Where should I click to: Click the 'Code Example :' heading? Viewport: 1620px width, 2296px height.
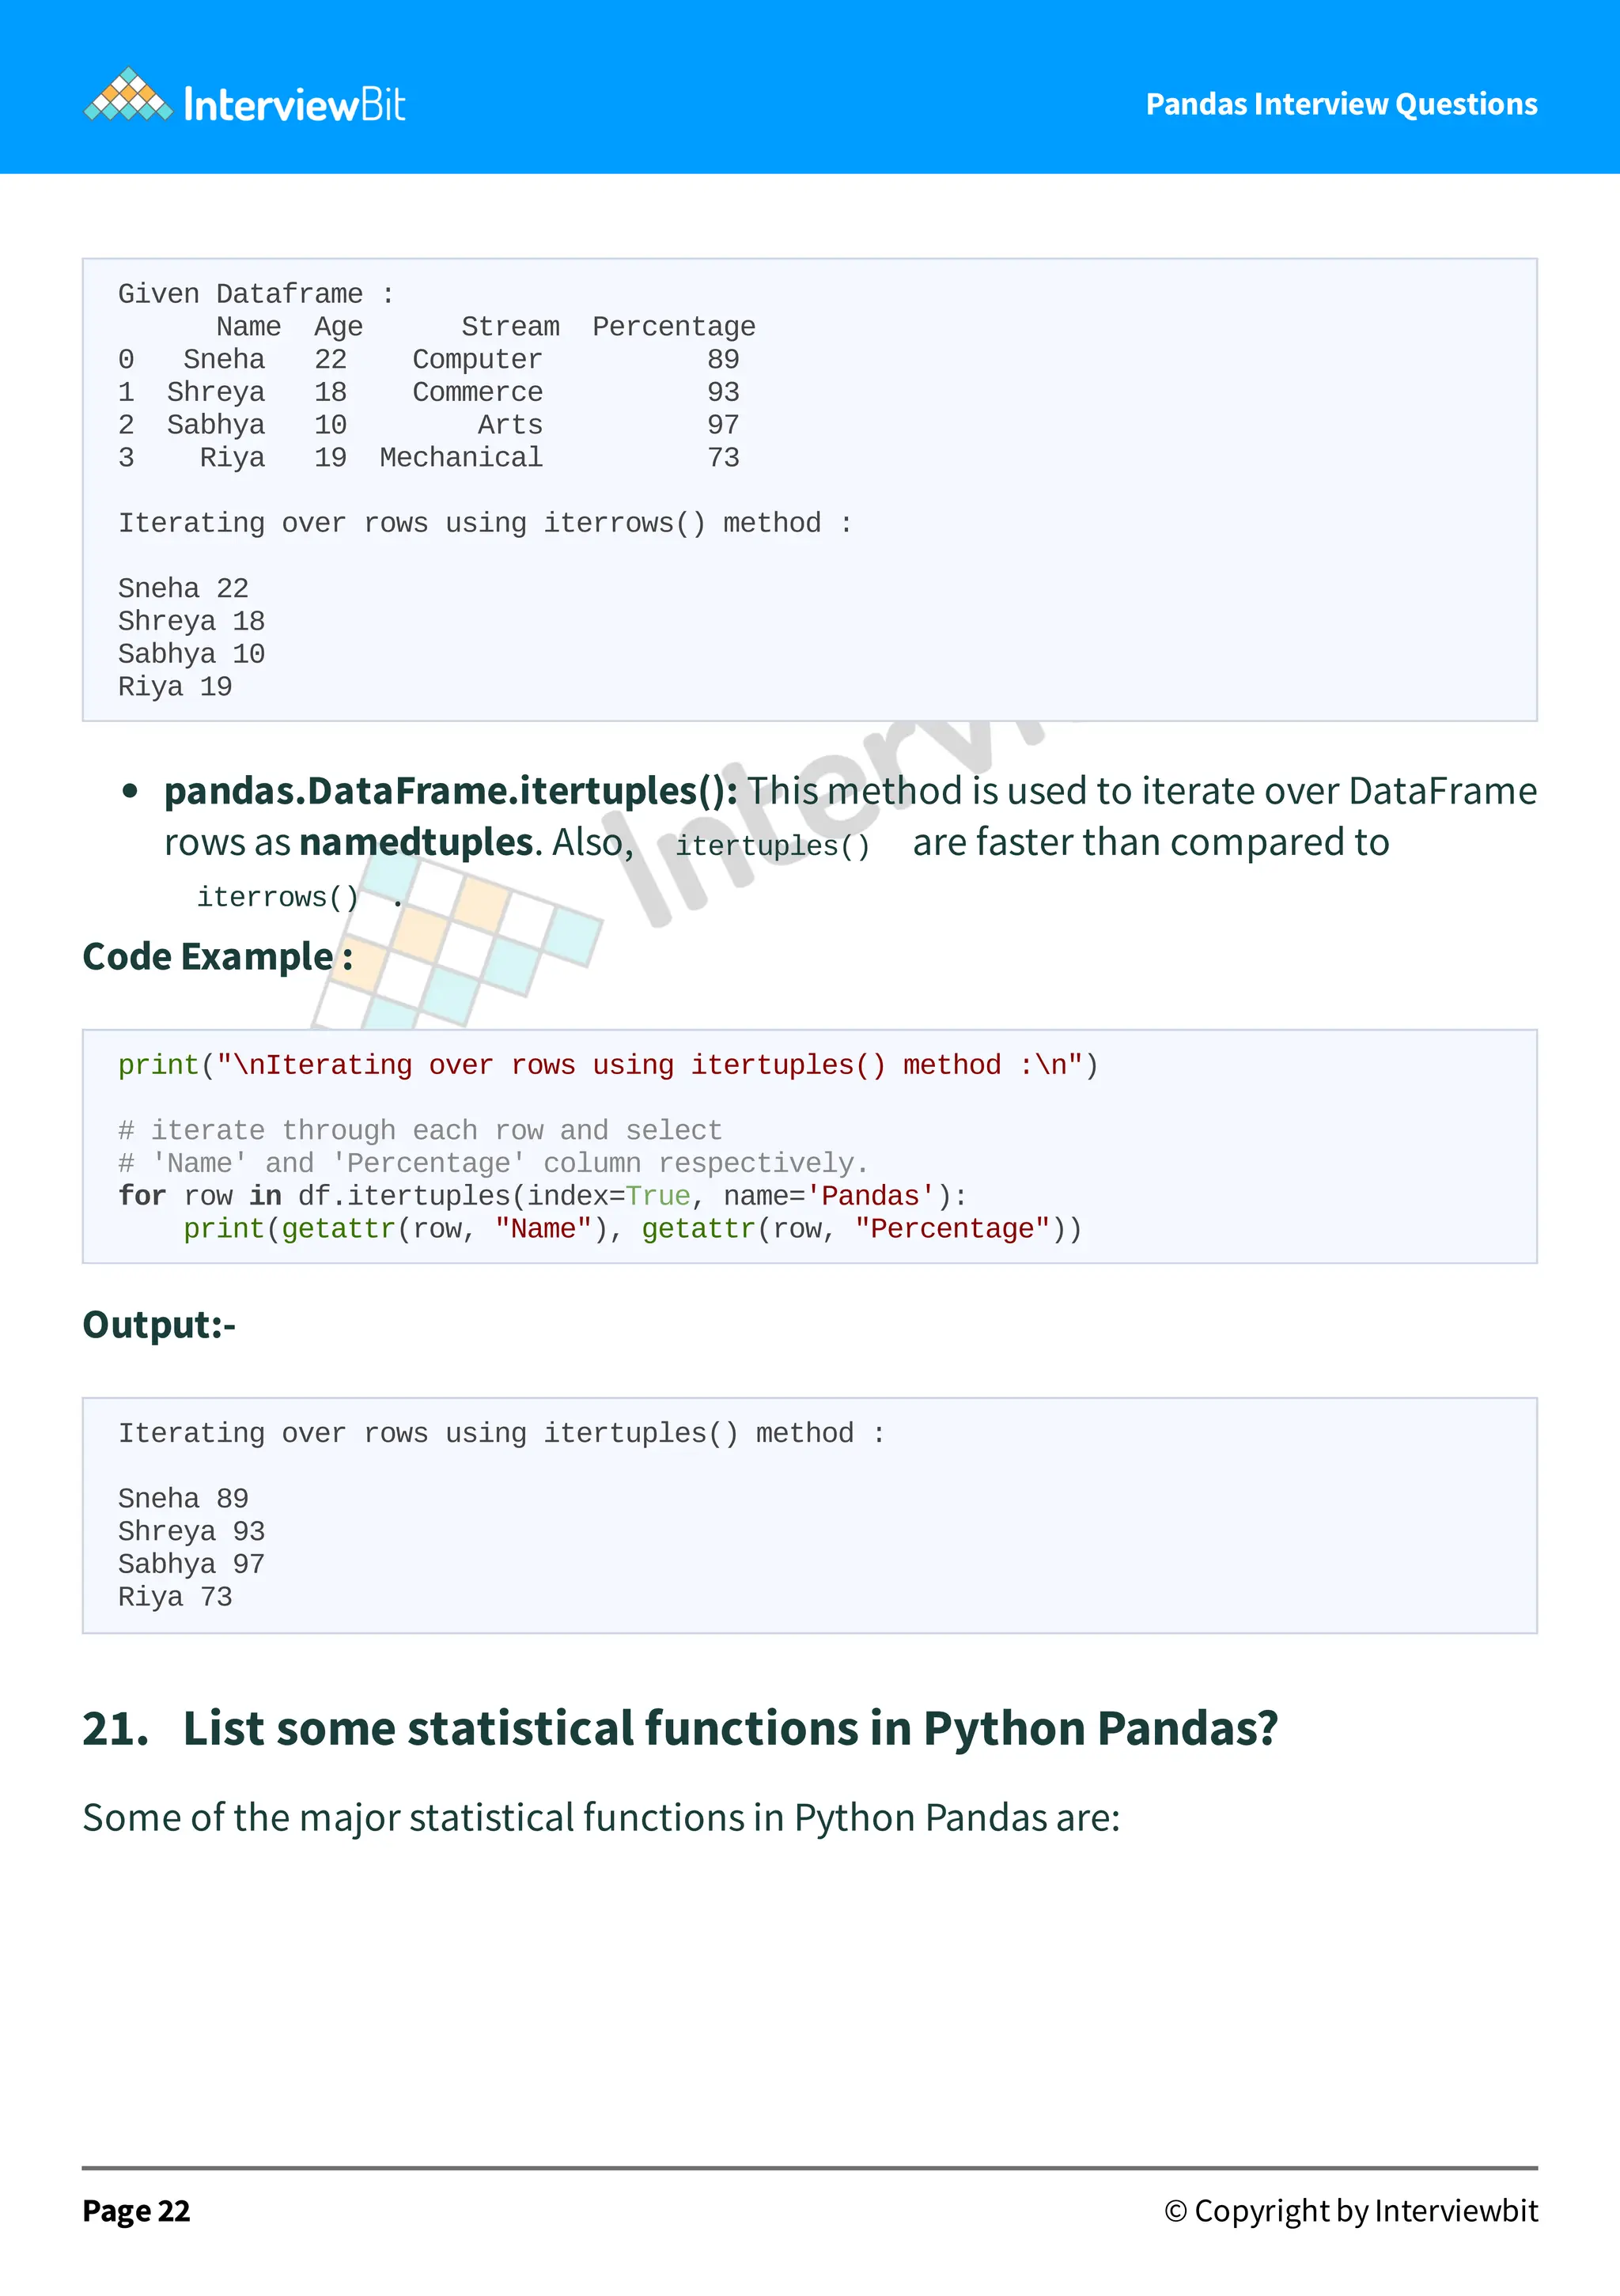point(217,957)
